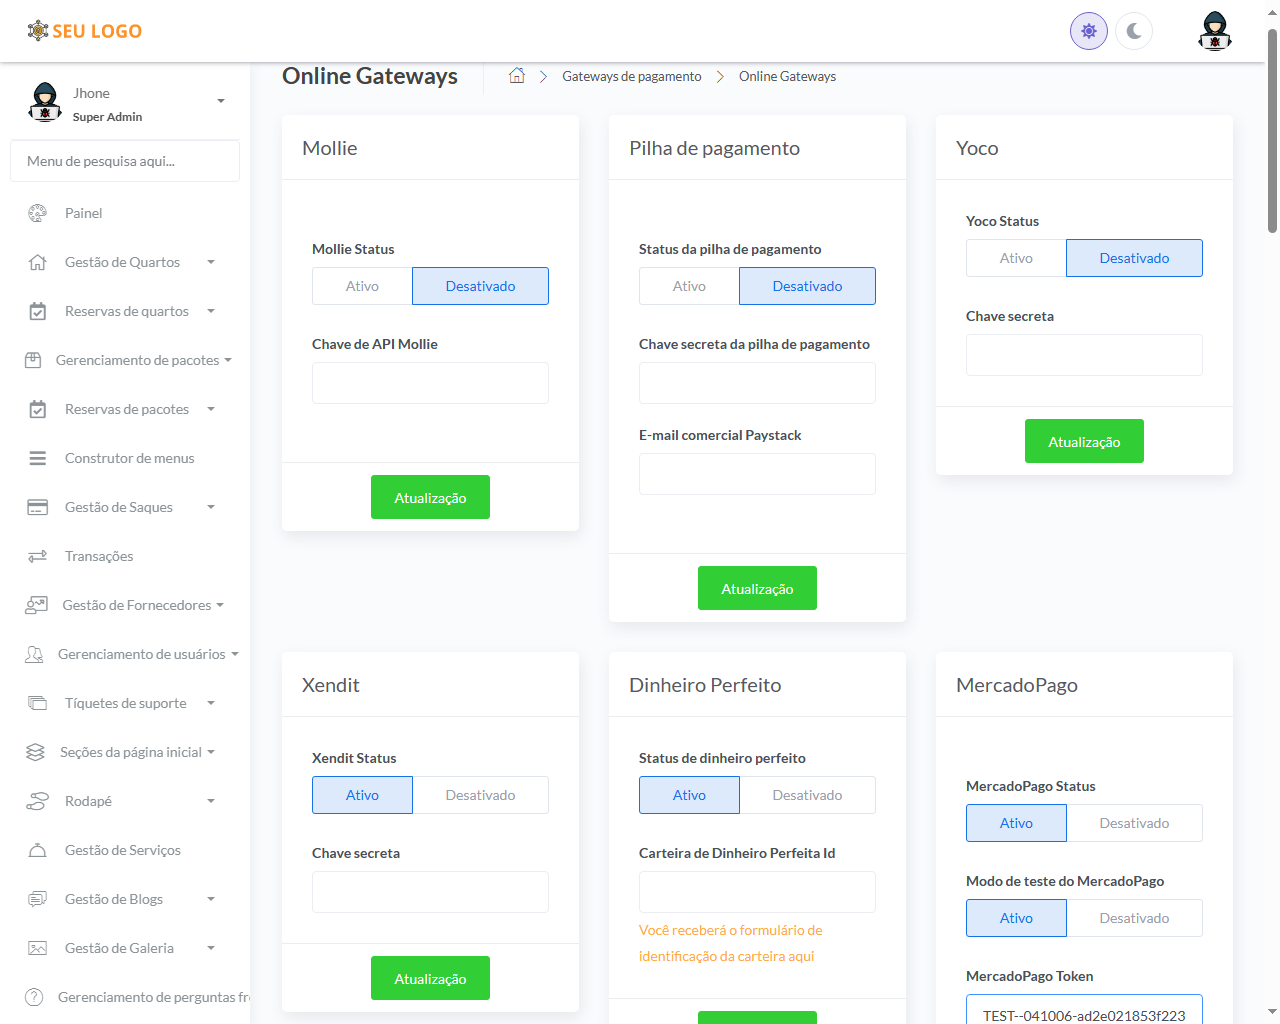
Task: Expand Gestão de Blogs submenu
Action: pos(211,899)
